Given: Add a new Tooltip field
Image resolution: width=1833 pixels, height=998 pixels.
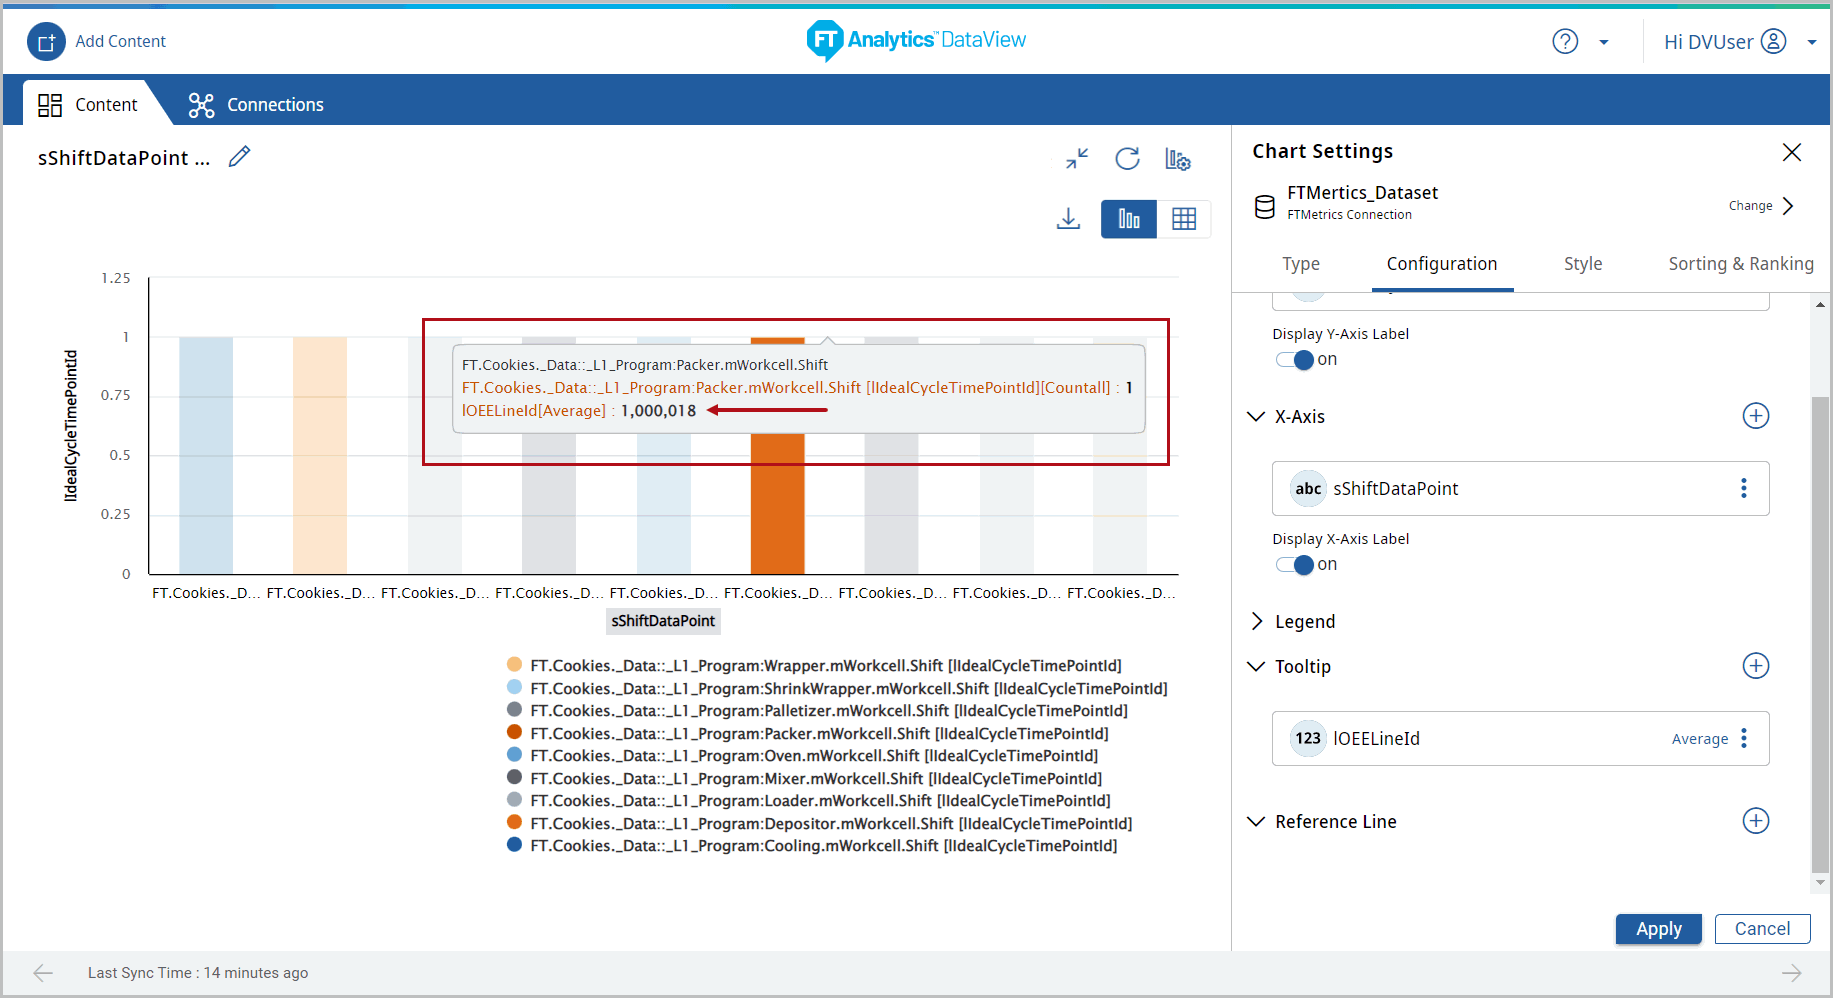Looking at the screenshot, I should pyautogui.click(x=1755, y=666).
